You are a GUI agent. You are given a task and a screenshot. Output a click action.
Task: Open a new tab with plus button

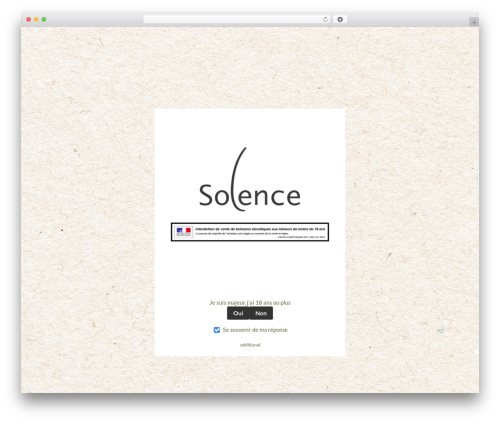[474, 22]
